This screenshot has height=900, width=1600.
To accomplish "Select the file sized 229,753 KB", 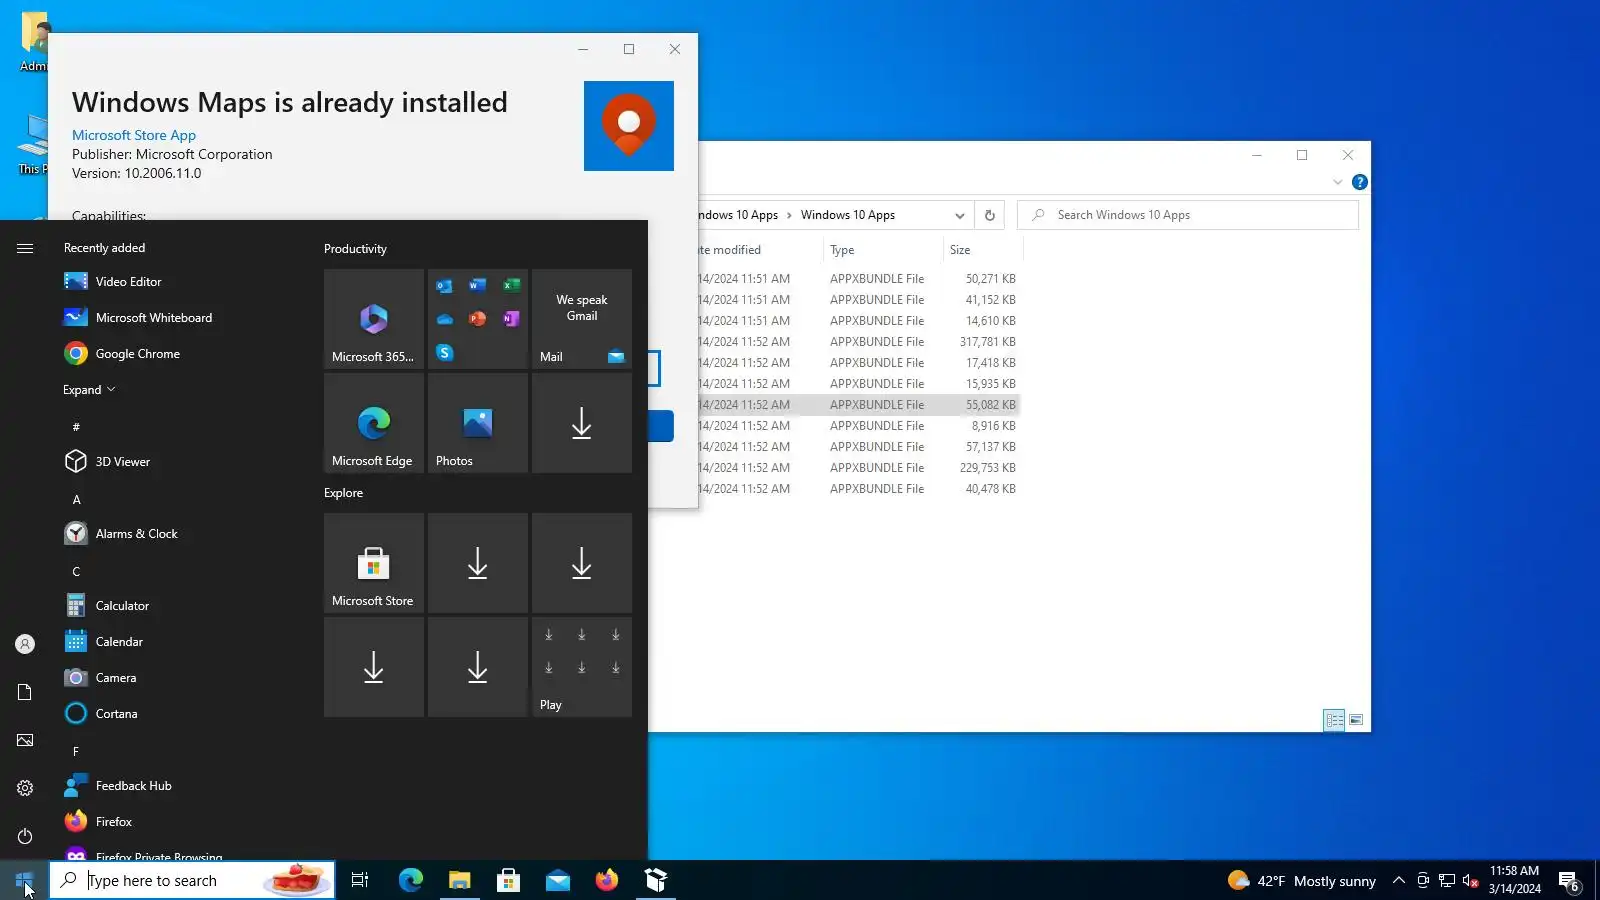I will tap(859, 468).
